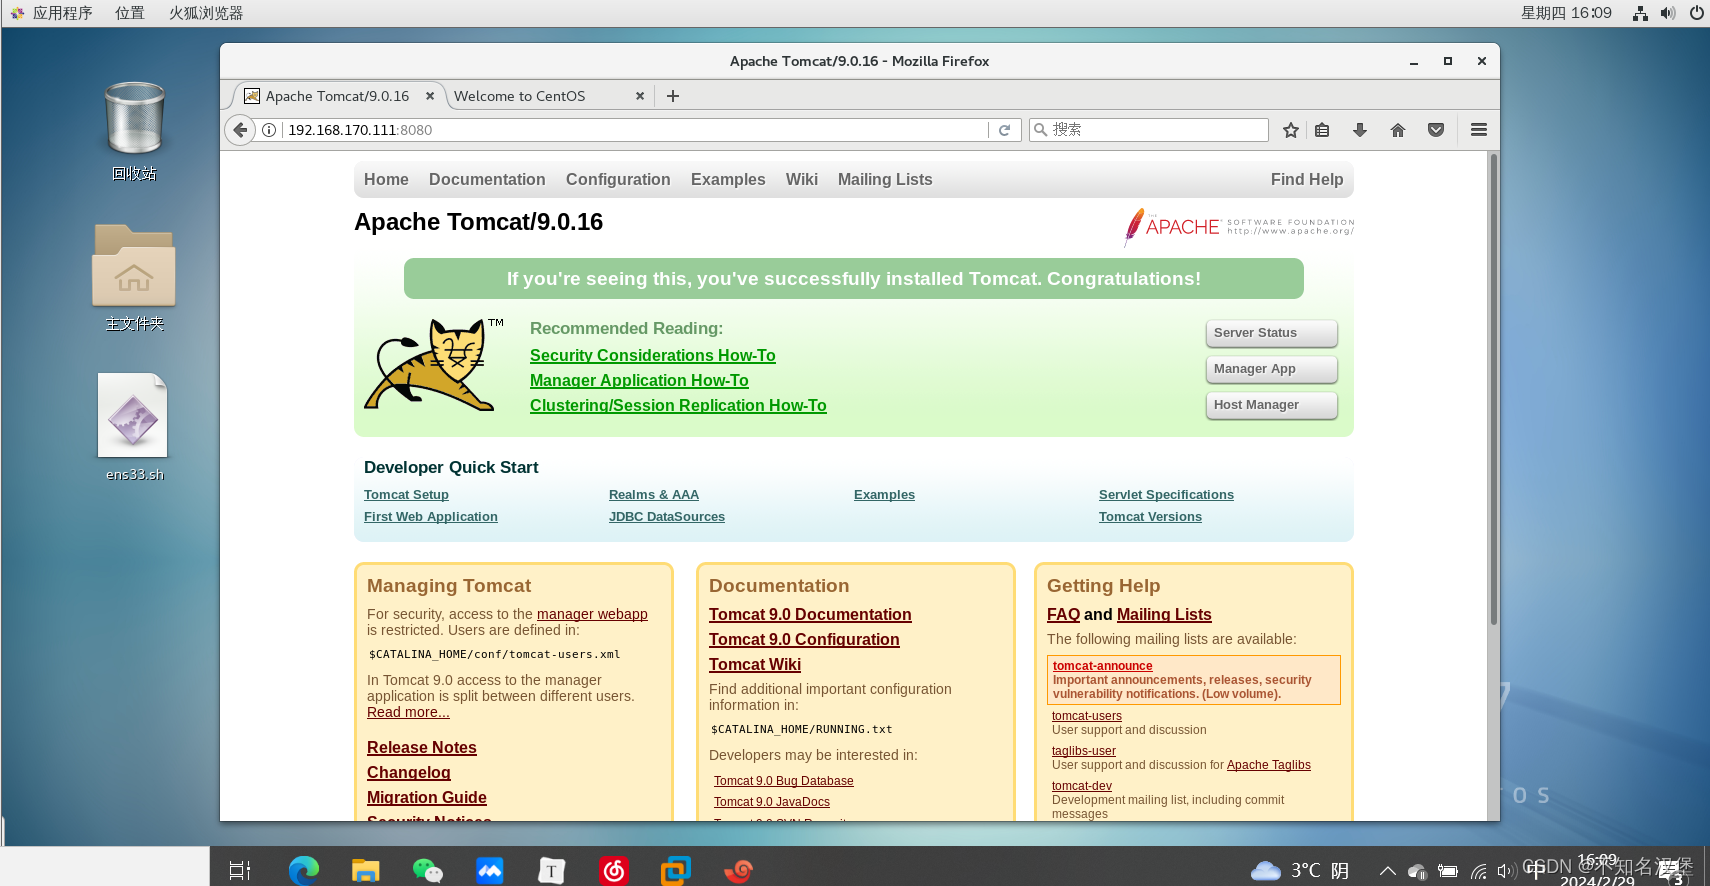Open Microsoft Edge from the taskbar
This screenshot has width=1710, height=886.
[x=303, y=870]
